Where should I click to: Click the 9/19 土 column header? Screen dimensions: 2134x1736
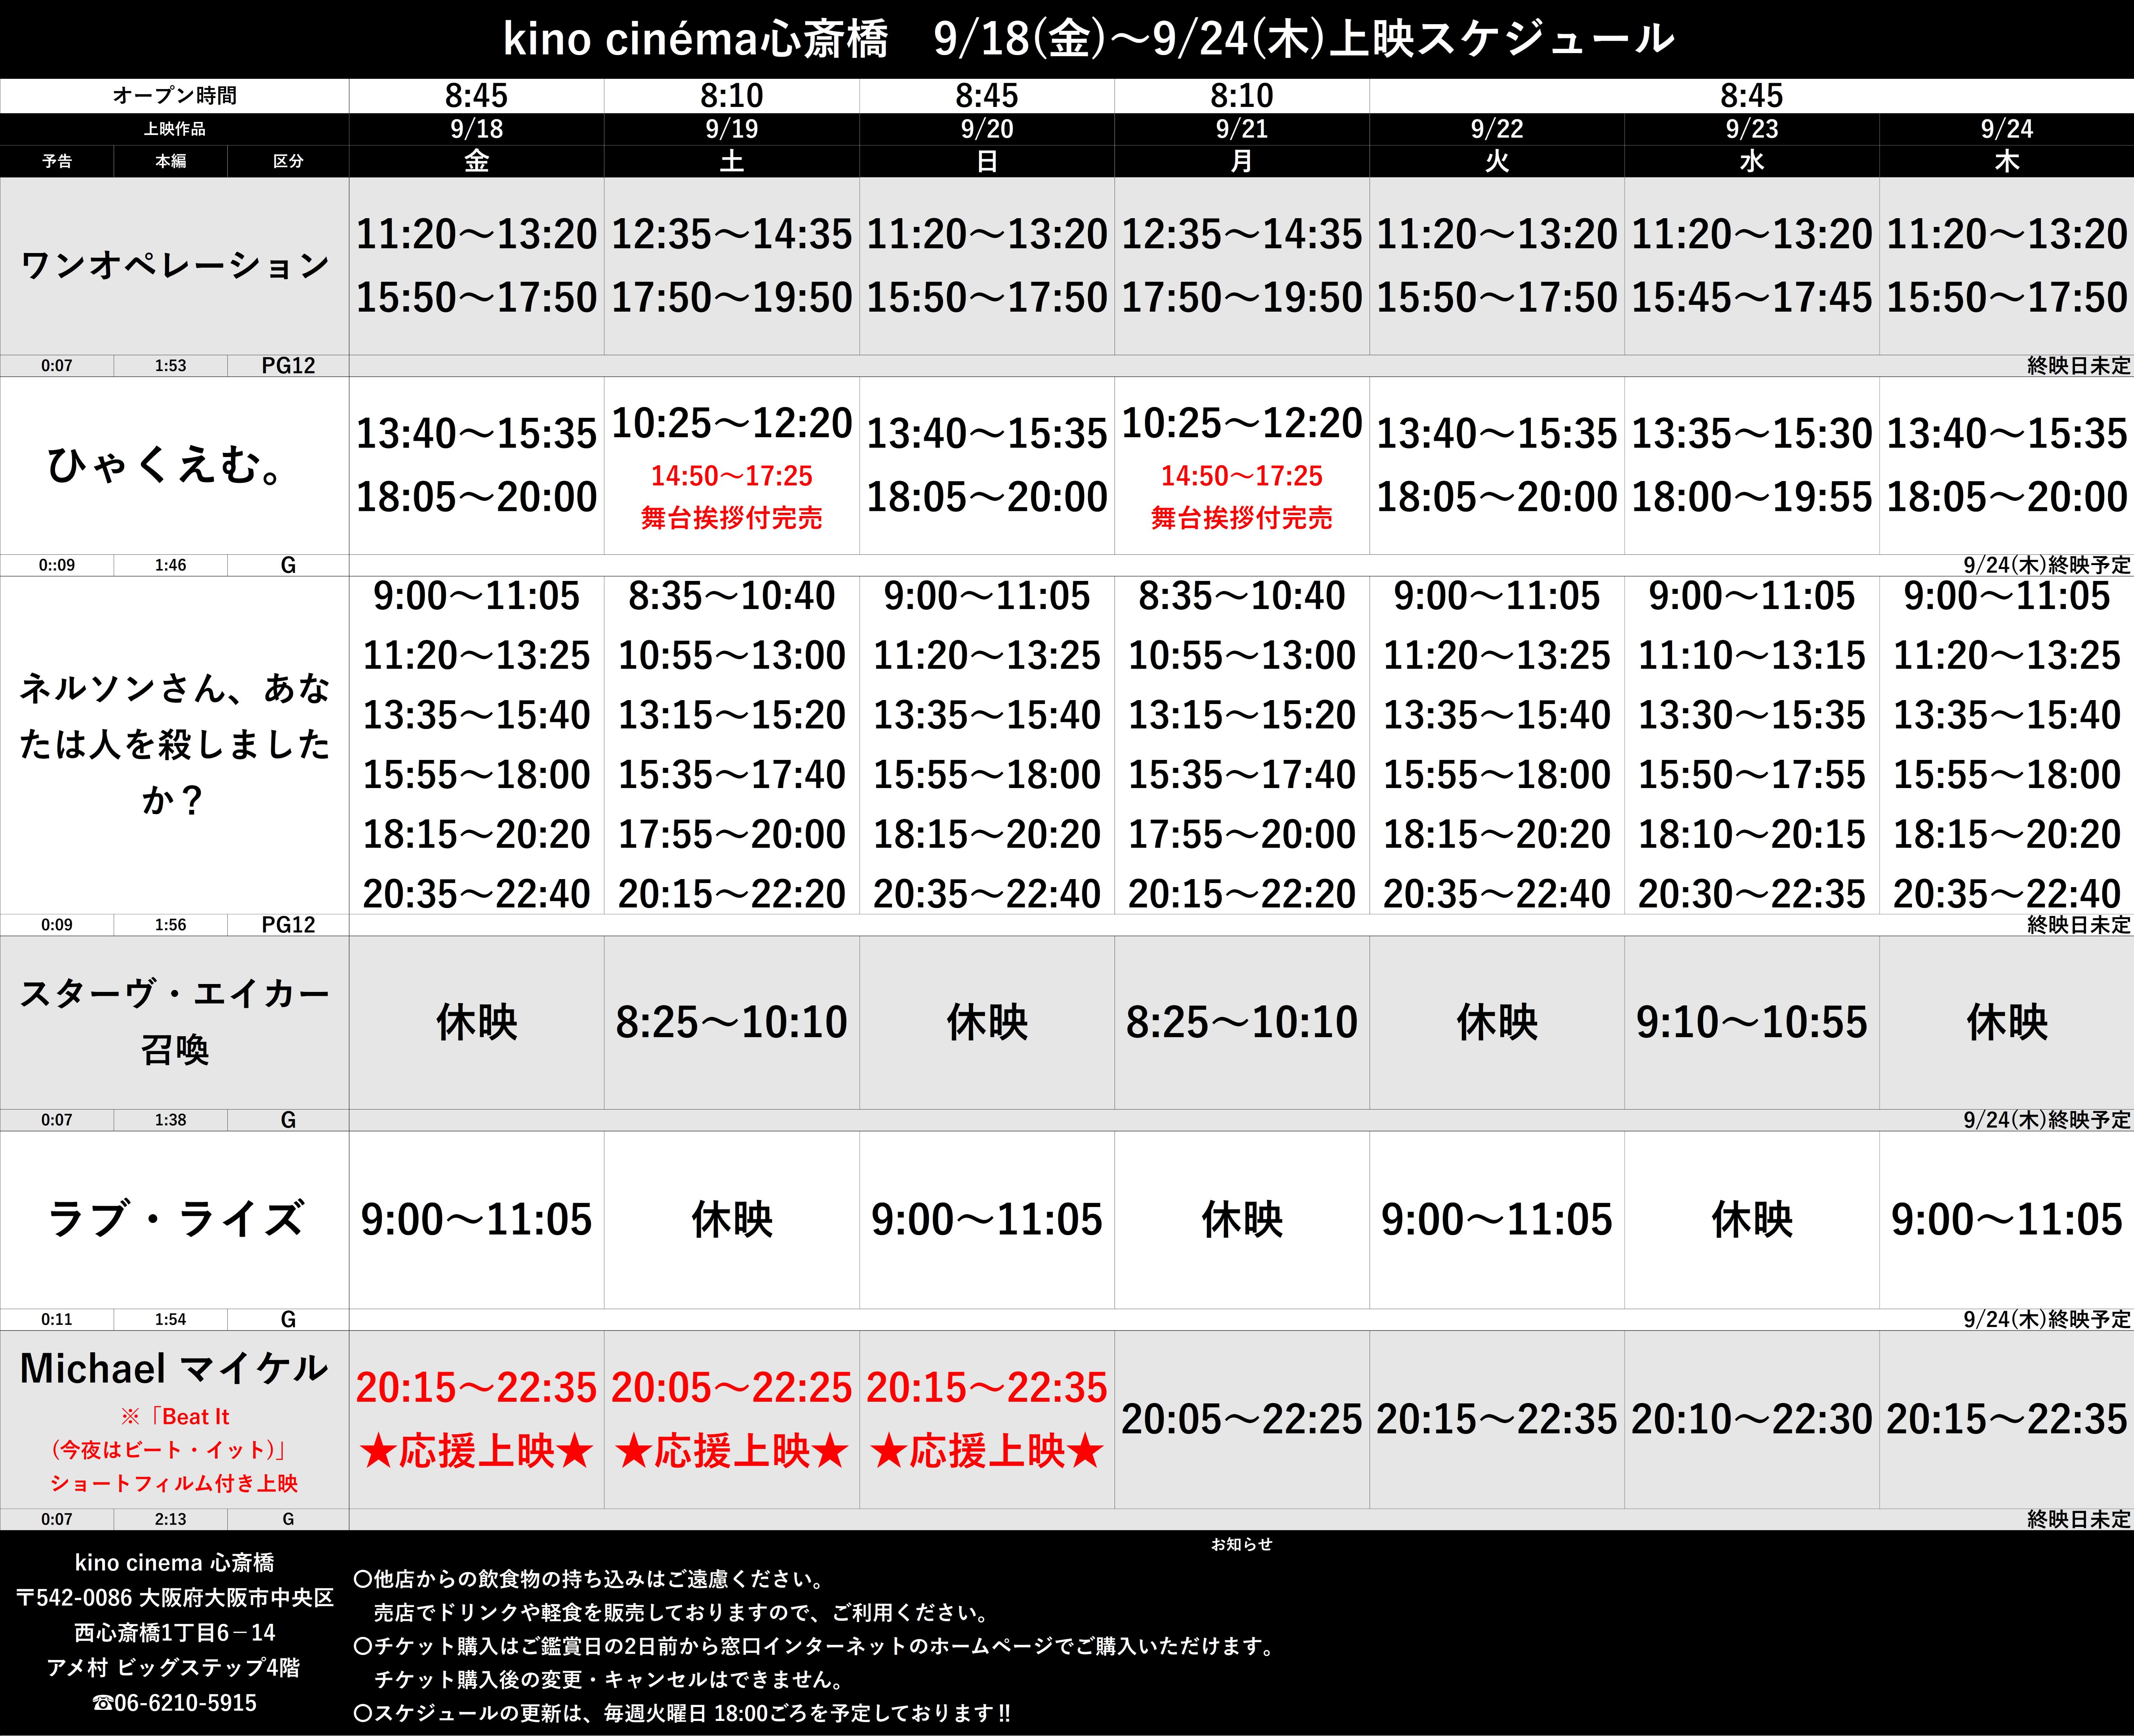click(731, 145)
